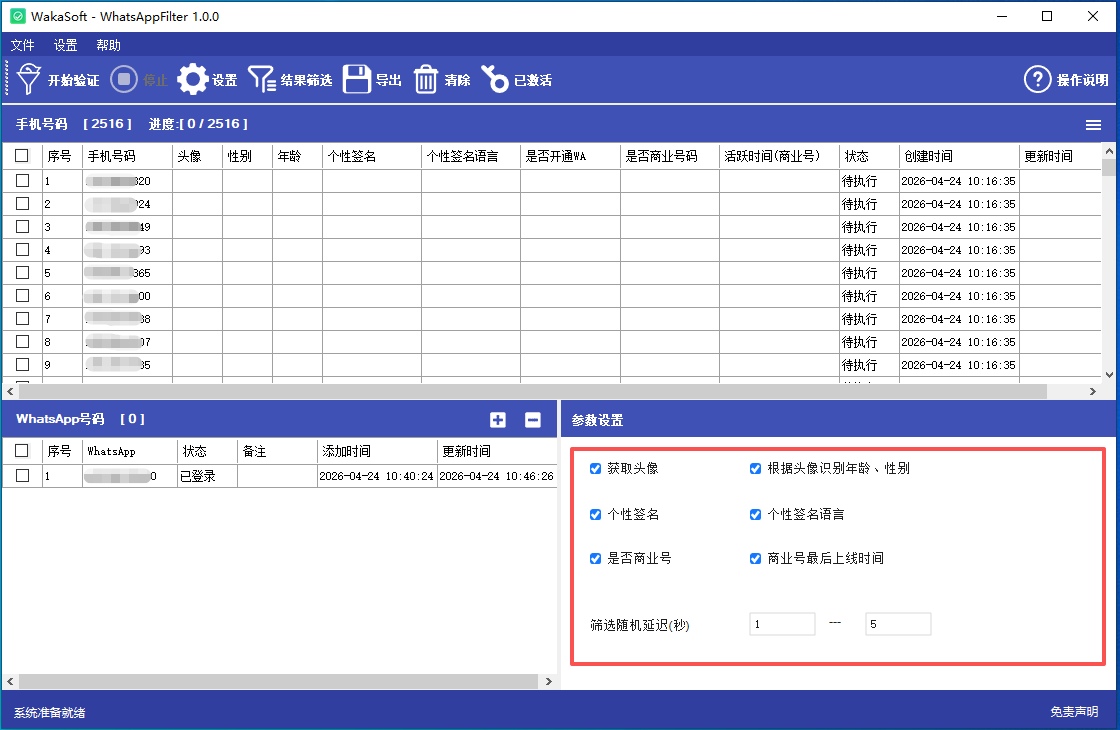1120x730 pixels.
Task: Disable 商业号最后上线时间 checkbox
Action: (x=756, y=558)
